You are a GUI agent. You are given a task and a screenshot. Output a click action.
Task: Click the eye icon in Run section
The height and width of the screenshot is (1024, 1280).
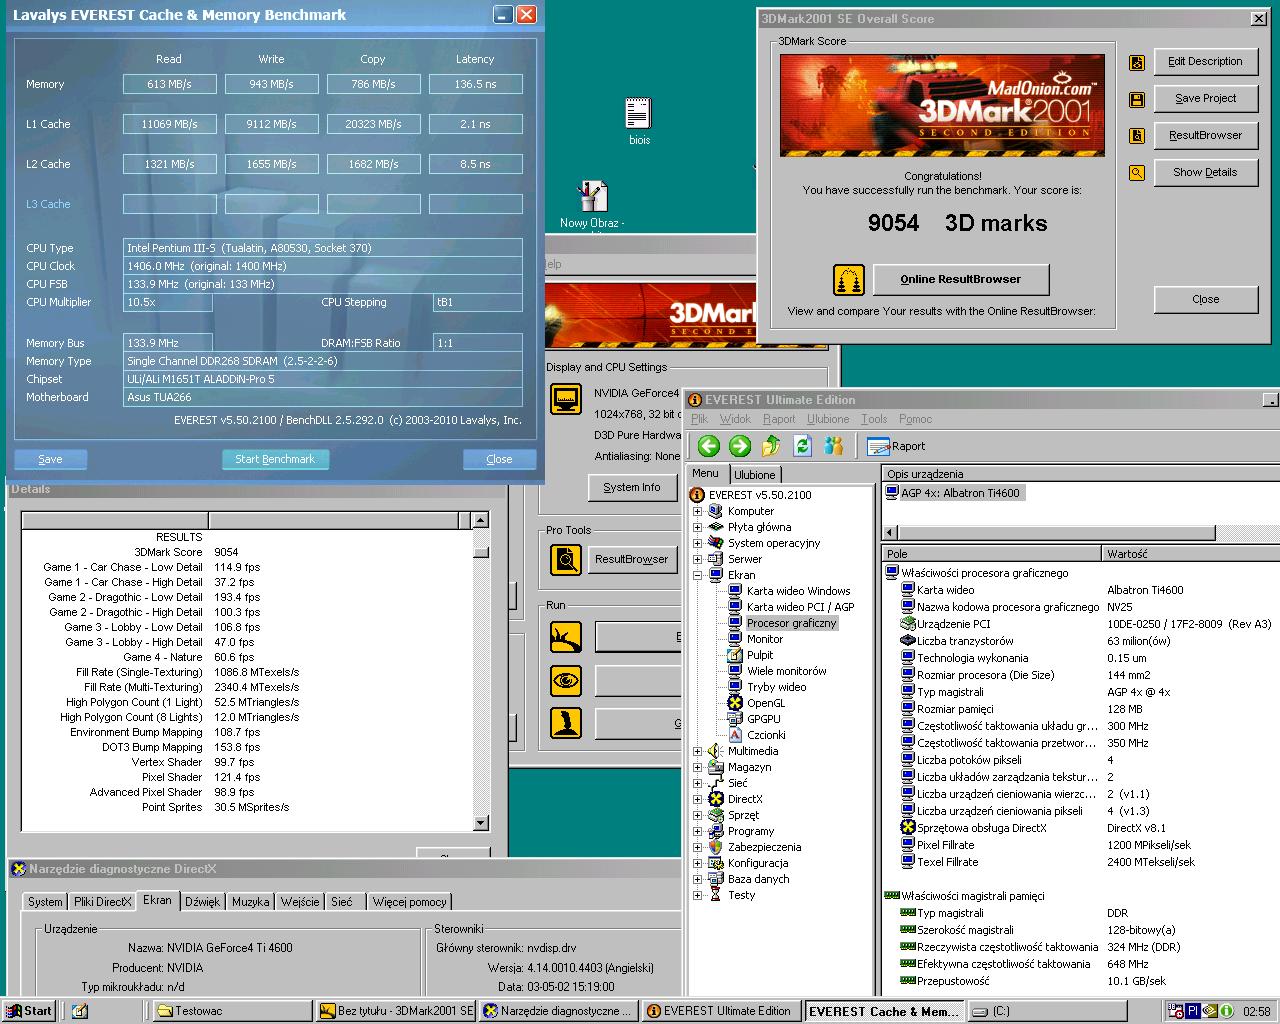pos(566,681)
